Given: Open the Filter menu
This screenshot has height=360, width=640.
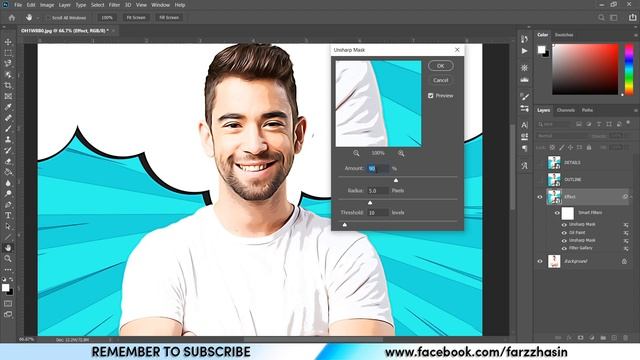Looking at the screenshot, I should 114,5.
